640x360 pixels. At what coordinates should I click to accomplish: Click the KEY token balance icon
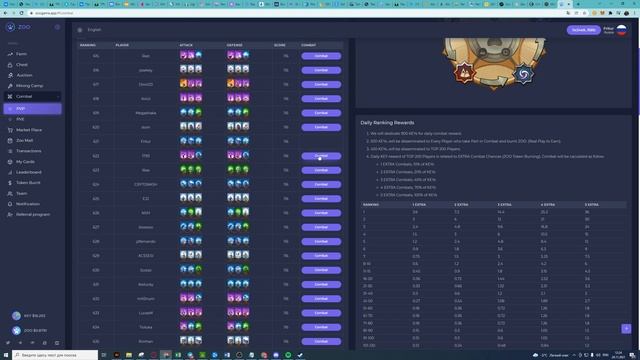point(16,316)
